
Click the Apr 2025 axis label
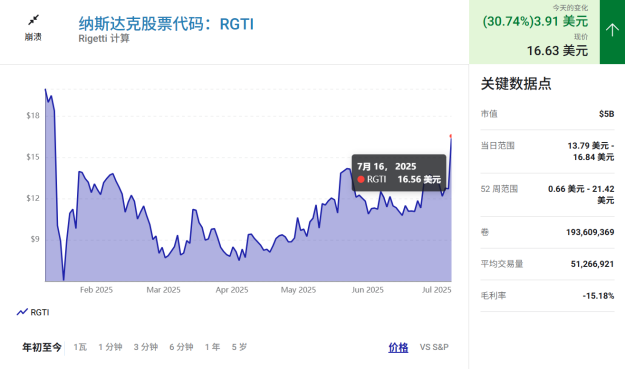coord(232,290)
